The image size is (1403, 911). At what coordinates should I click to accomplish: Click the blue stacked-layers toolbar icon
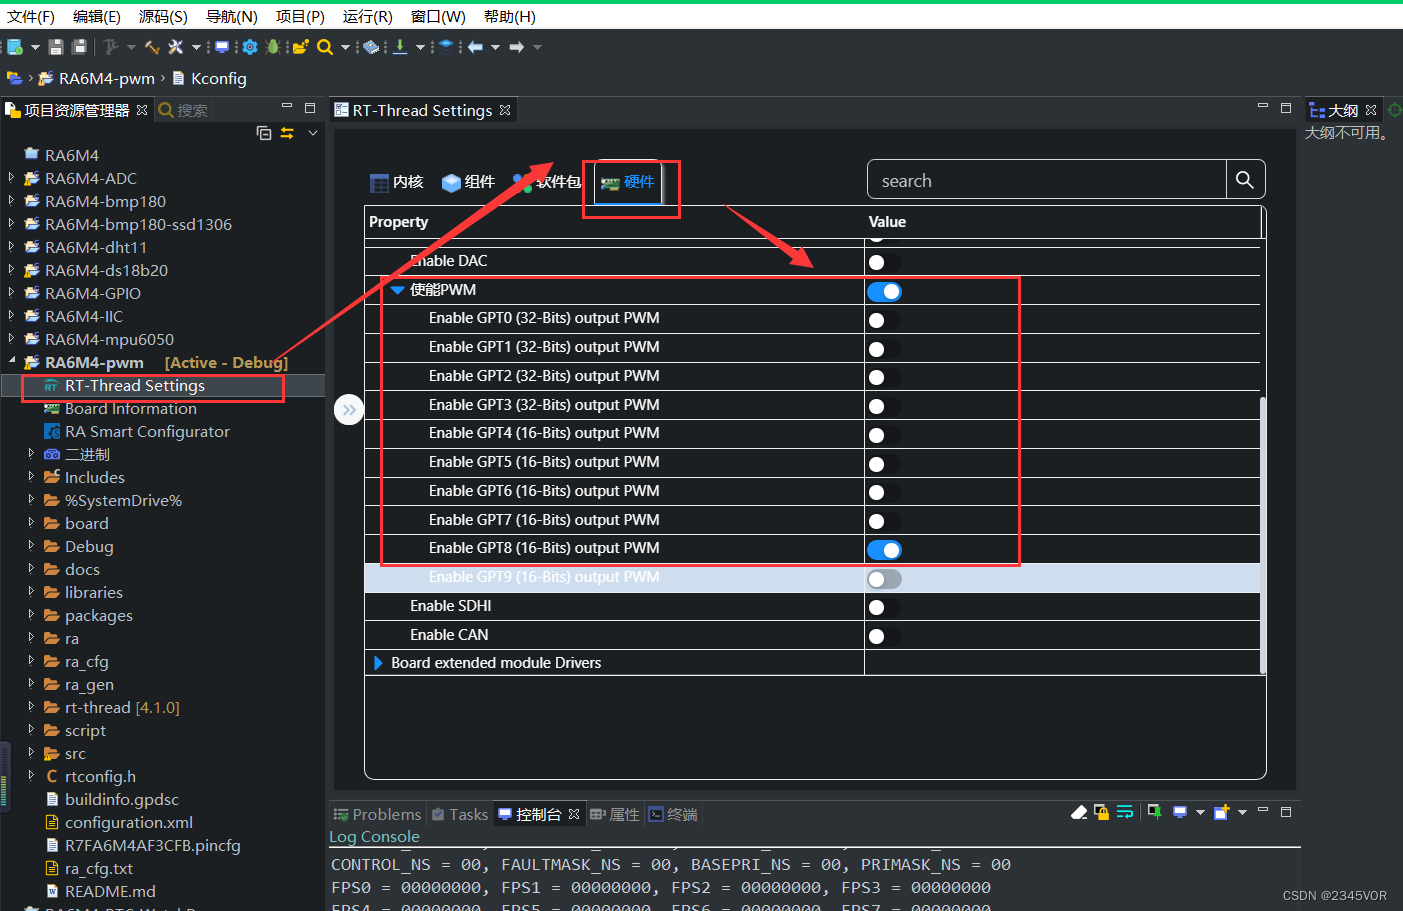click(446, 47)
